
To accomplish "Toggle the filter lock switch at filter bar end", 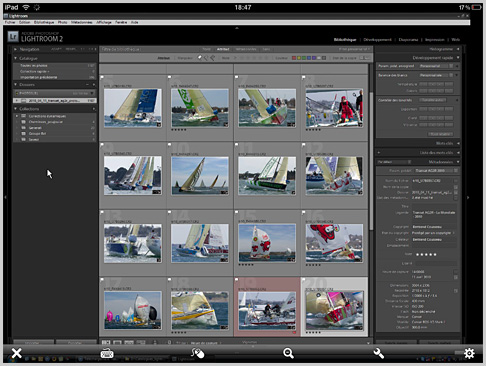I will [365, 58].
